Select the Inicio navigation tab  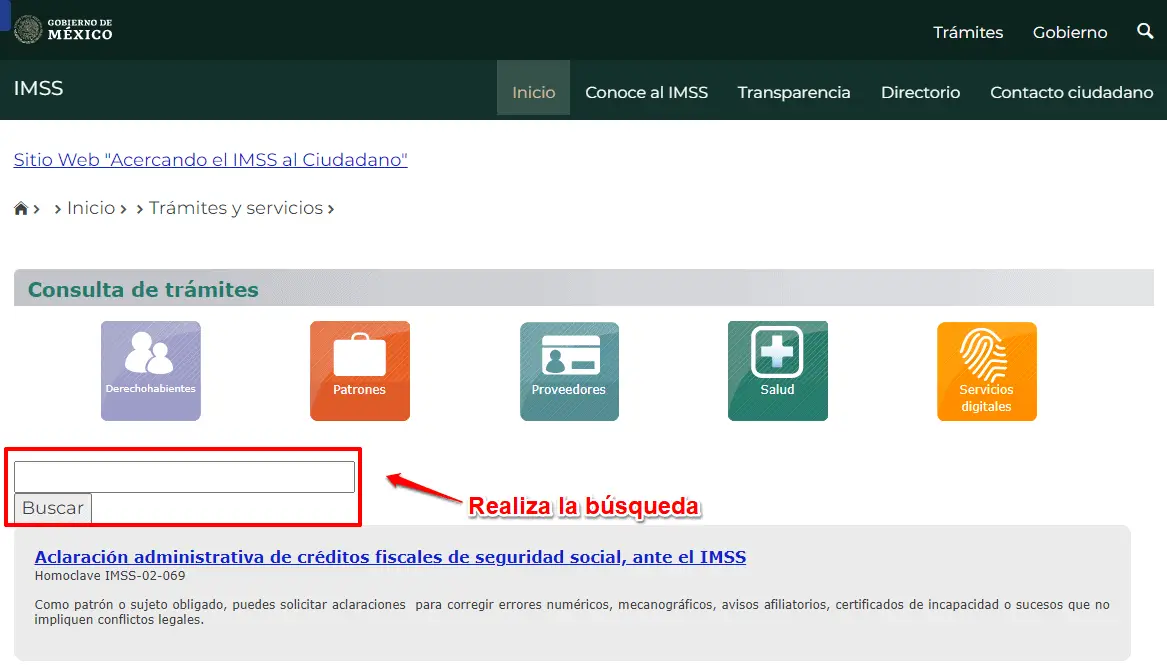coord(534,88)
